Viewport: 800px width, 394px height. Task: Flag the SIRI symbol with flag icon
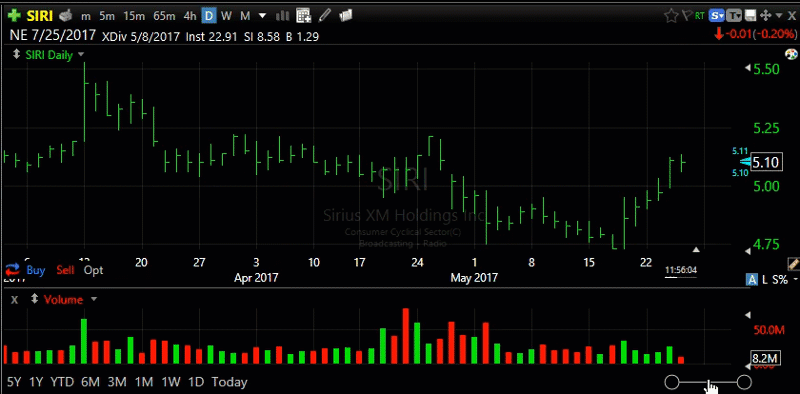coord(687,16)
